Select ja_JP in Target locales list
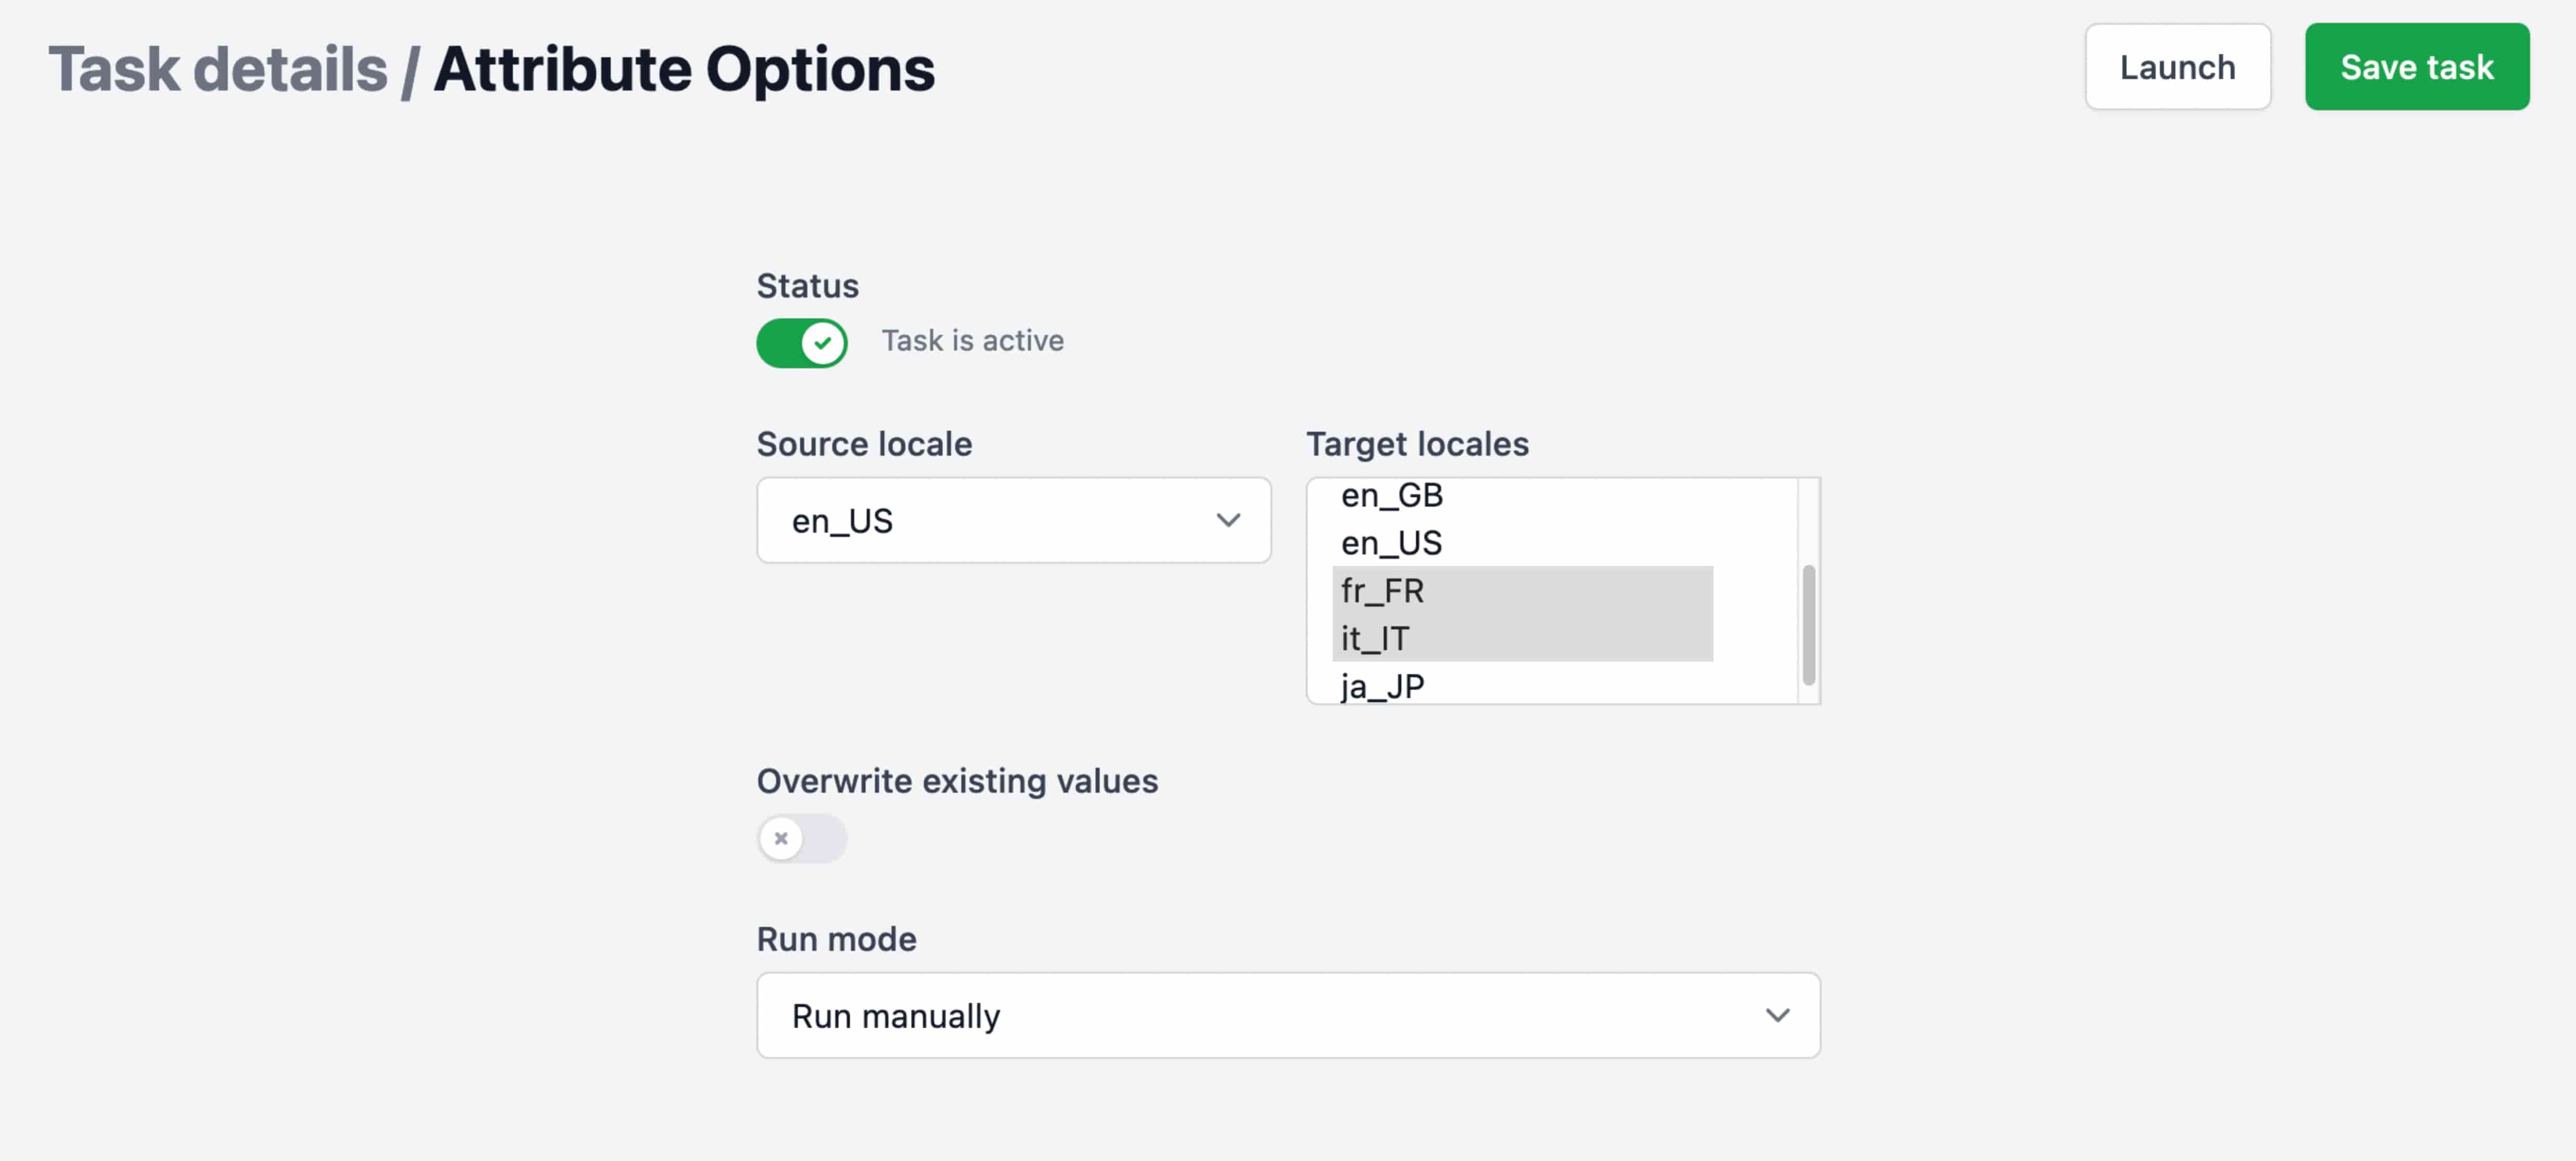The height and width of the screenshot is (1161, 2576). [x=1382, y=686]
